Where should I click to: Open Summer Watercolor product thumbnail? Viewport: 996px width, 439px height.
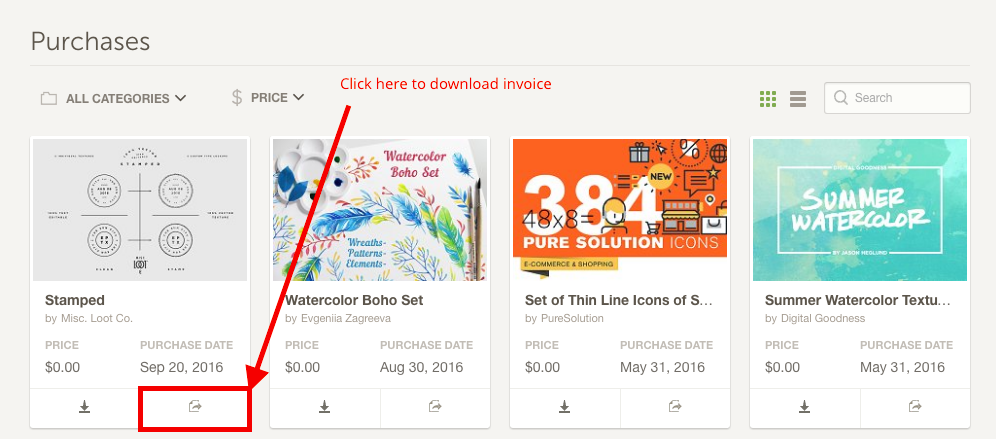860,210
